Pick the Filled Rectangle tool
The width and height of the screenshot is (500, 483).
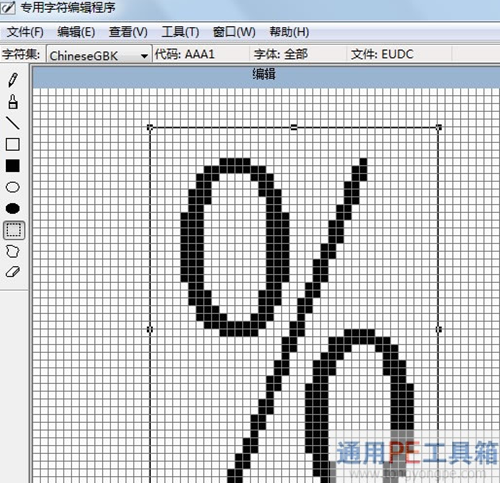click(x=13, y=166)
